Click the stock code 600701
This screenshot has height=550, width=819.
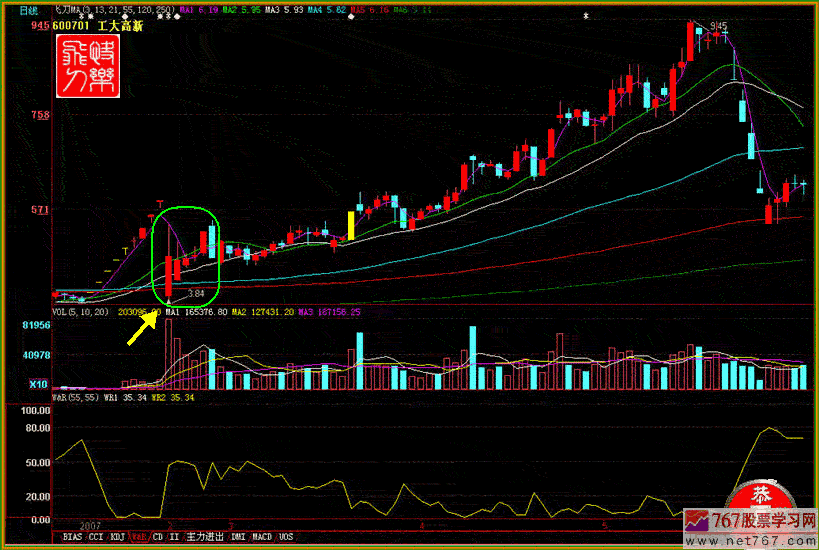pyautogui.click(x=71, y=26)
